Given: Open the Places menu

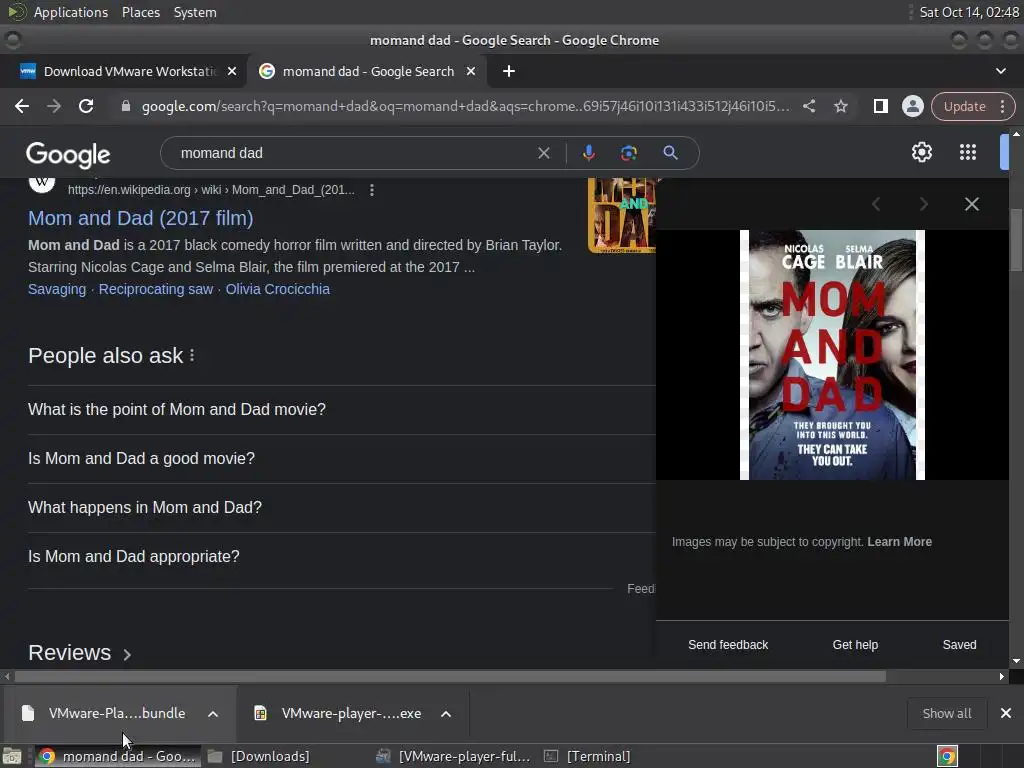Looking at the screenshot, I should click(x=140, y=12).
